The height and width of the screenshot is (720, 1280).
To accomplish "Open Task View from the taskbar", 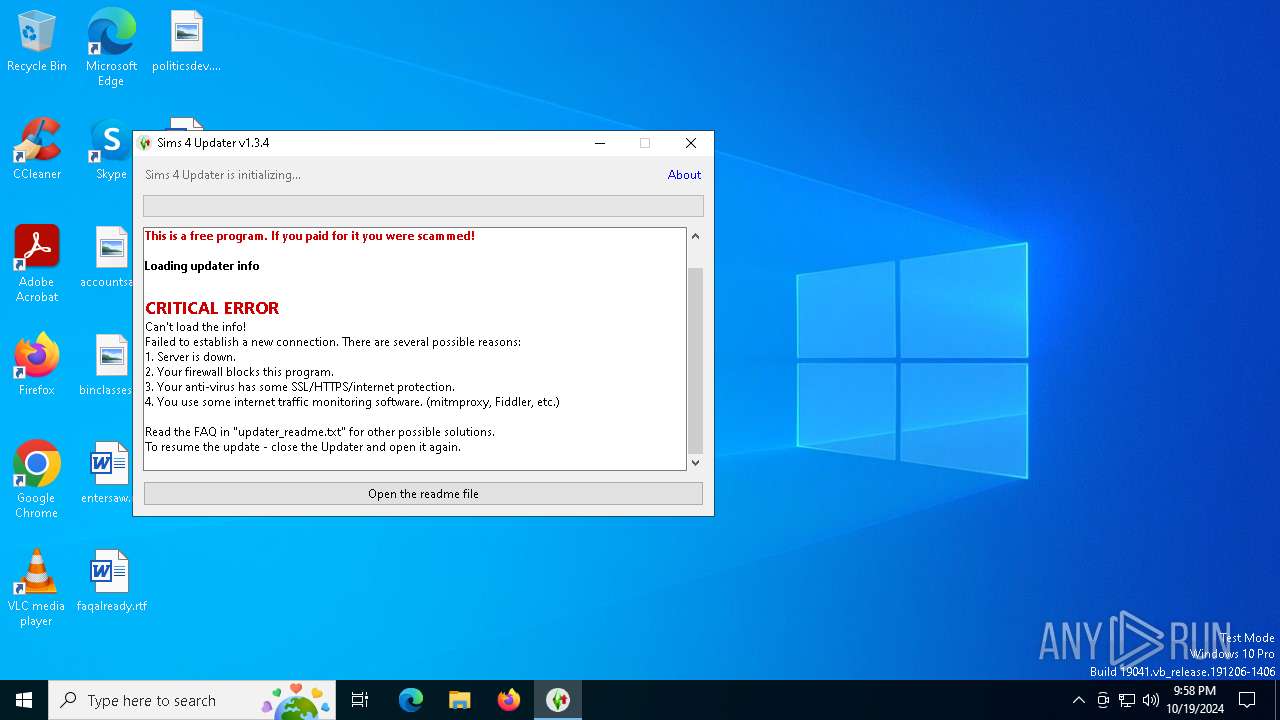I will click(x=360, y=700).
